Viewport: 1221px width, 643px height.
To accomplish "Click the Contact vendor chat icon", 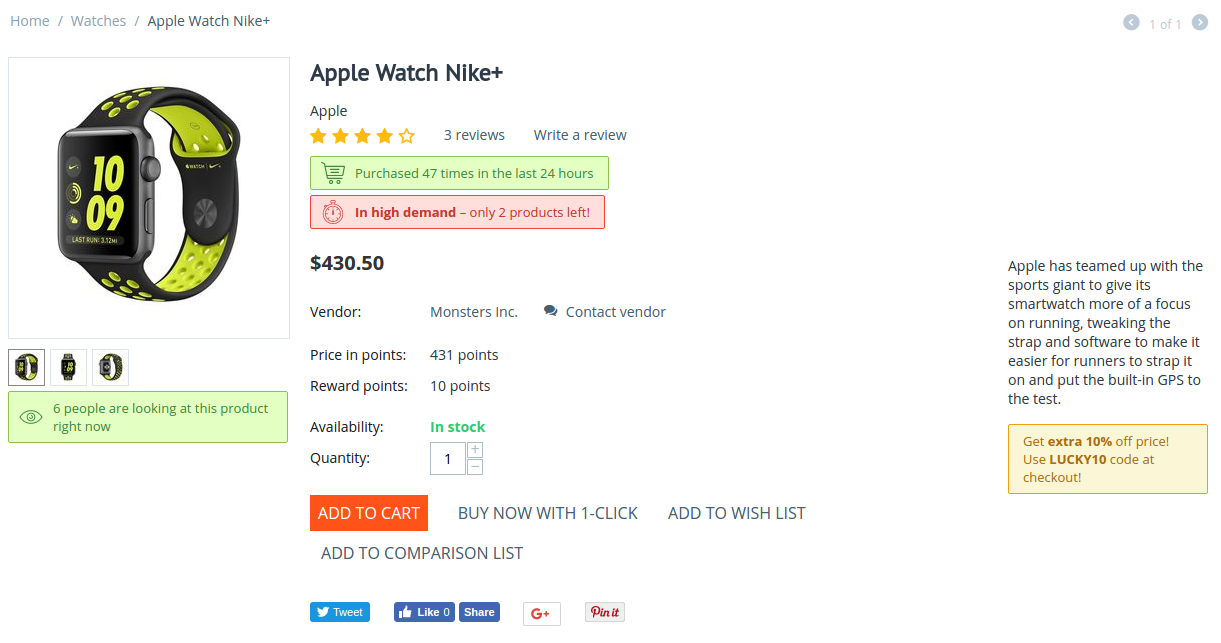I will point(551,311).
